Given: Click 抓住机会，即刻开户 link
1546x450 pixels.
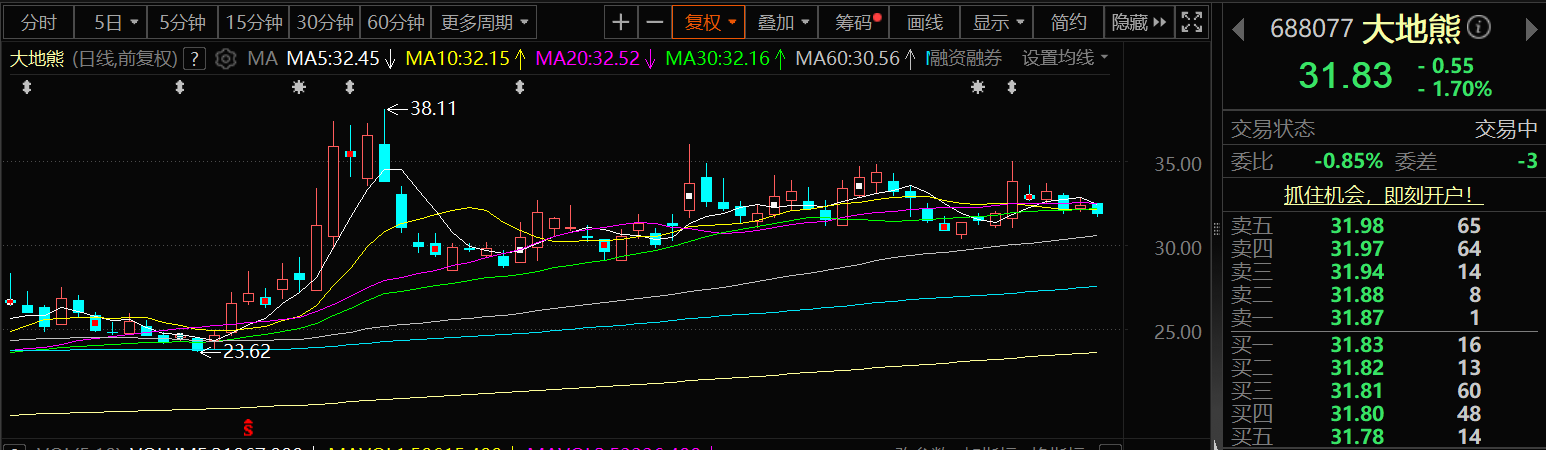Looking at the screenshot, I should [1383, 196].
